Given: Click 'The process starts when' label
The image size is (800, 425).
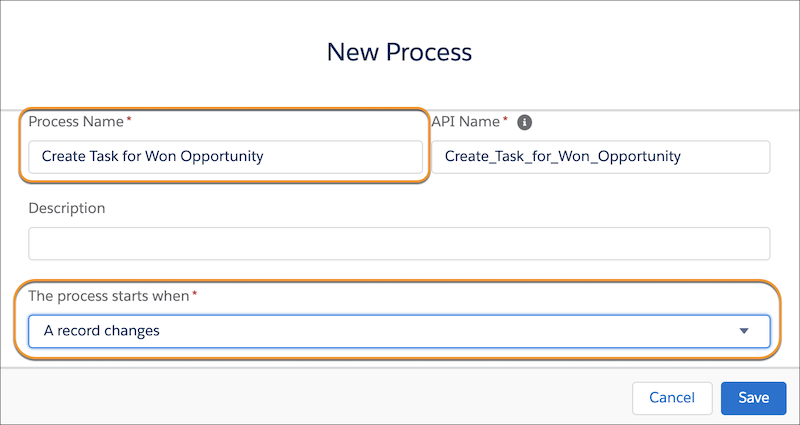Looking at the screenshot, I should 109,296.
